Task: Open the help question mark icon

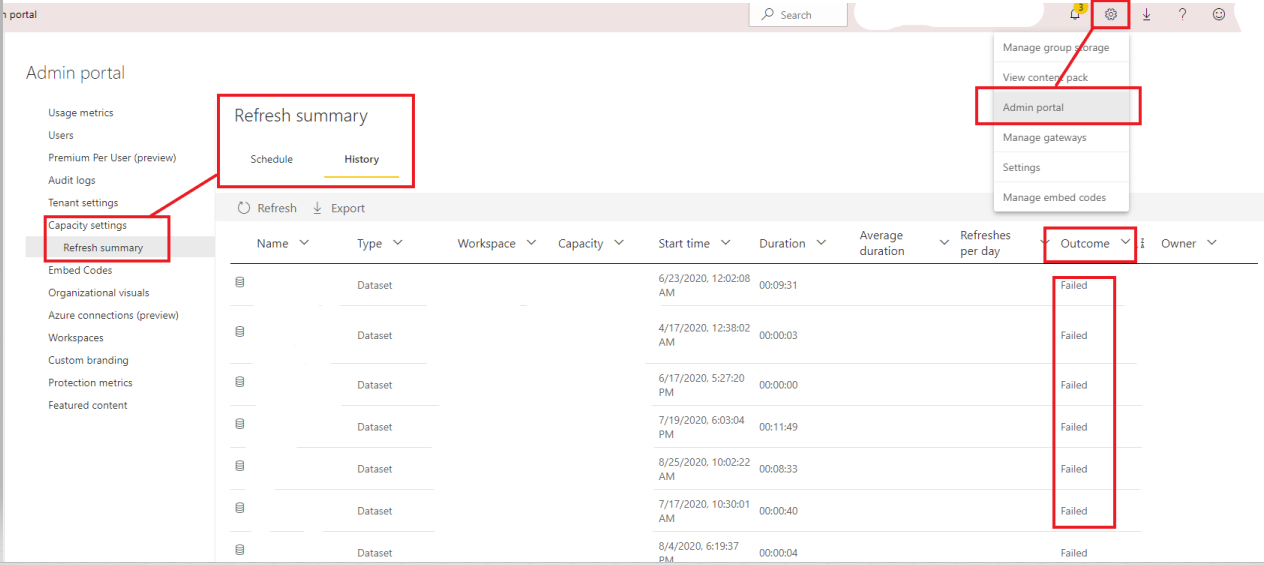Action: 1182,14
